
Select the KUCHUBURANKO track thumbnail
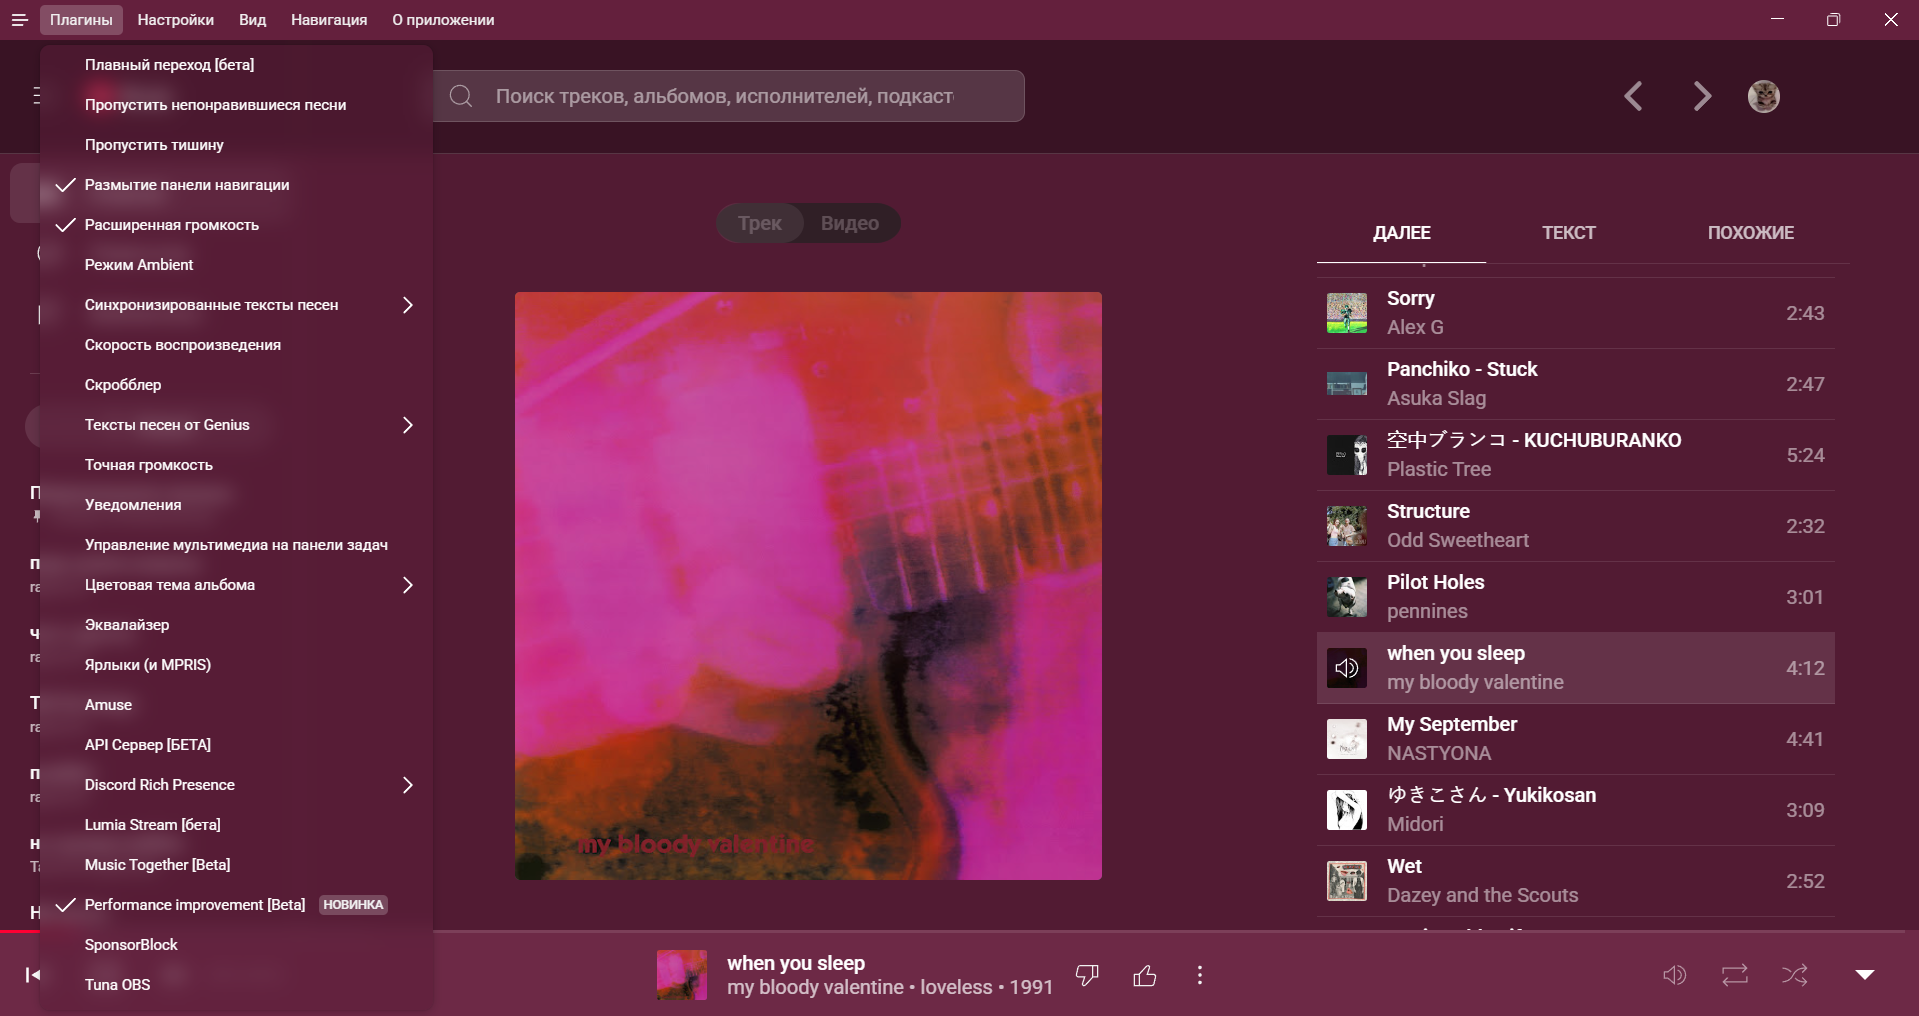[1347, 455]
